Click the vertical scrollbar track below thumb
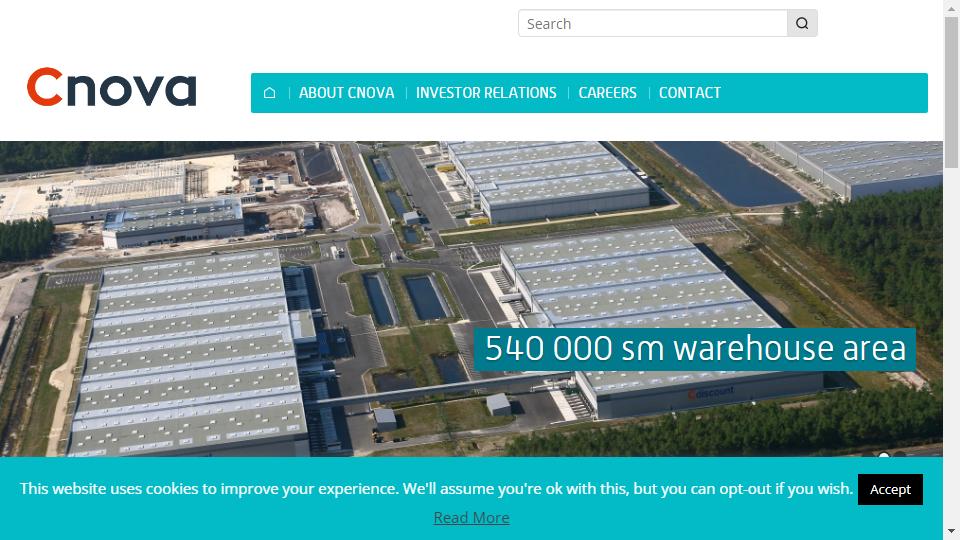The height and width of the screenshot is (540, 960). [x=951, y=343]
